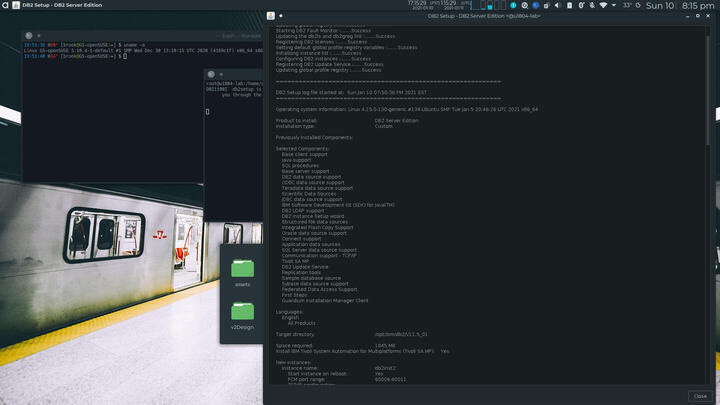Toggle the pin dot on the root terminal title bar
Screen dimensions: 720x405
tap(221, 74)
